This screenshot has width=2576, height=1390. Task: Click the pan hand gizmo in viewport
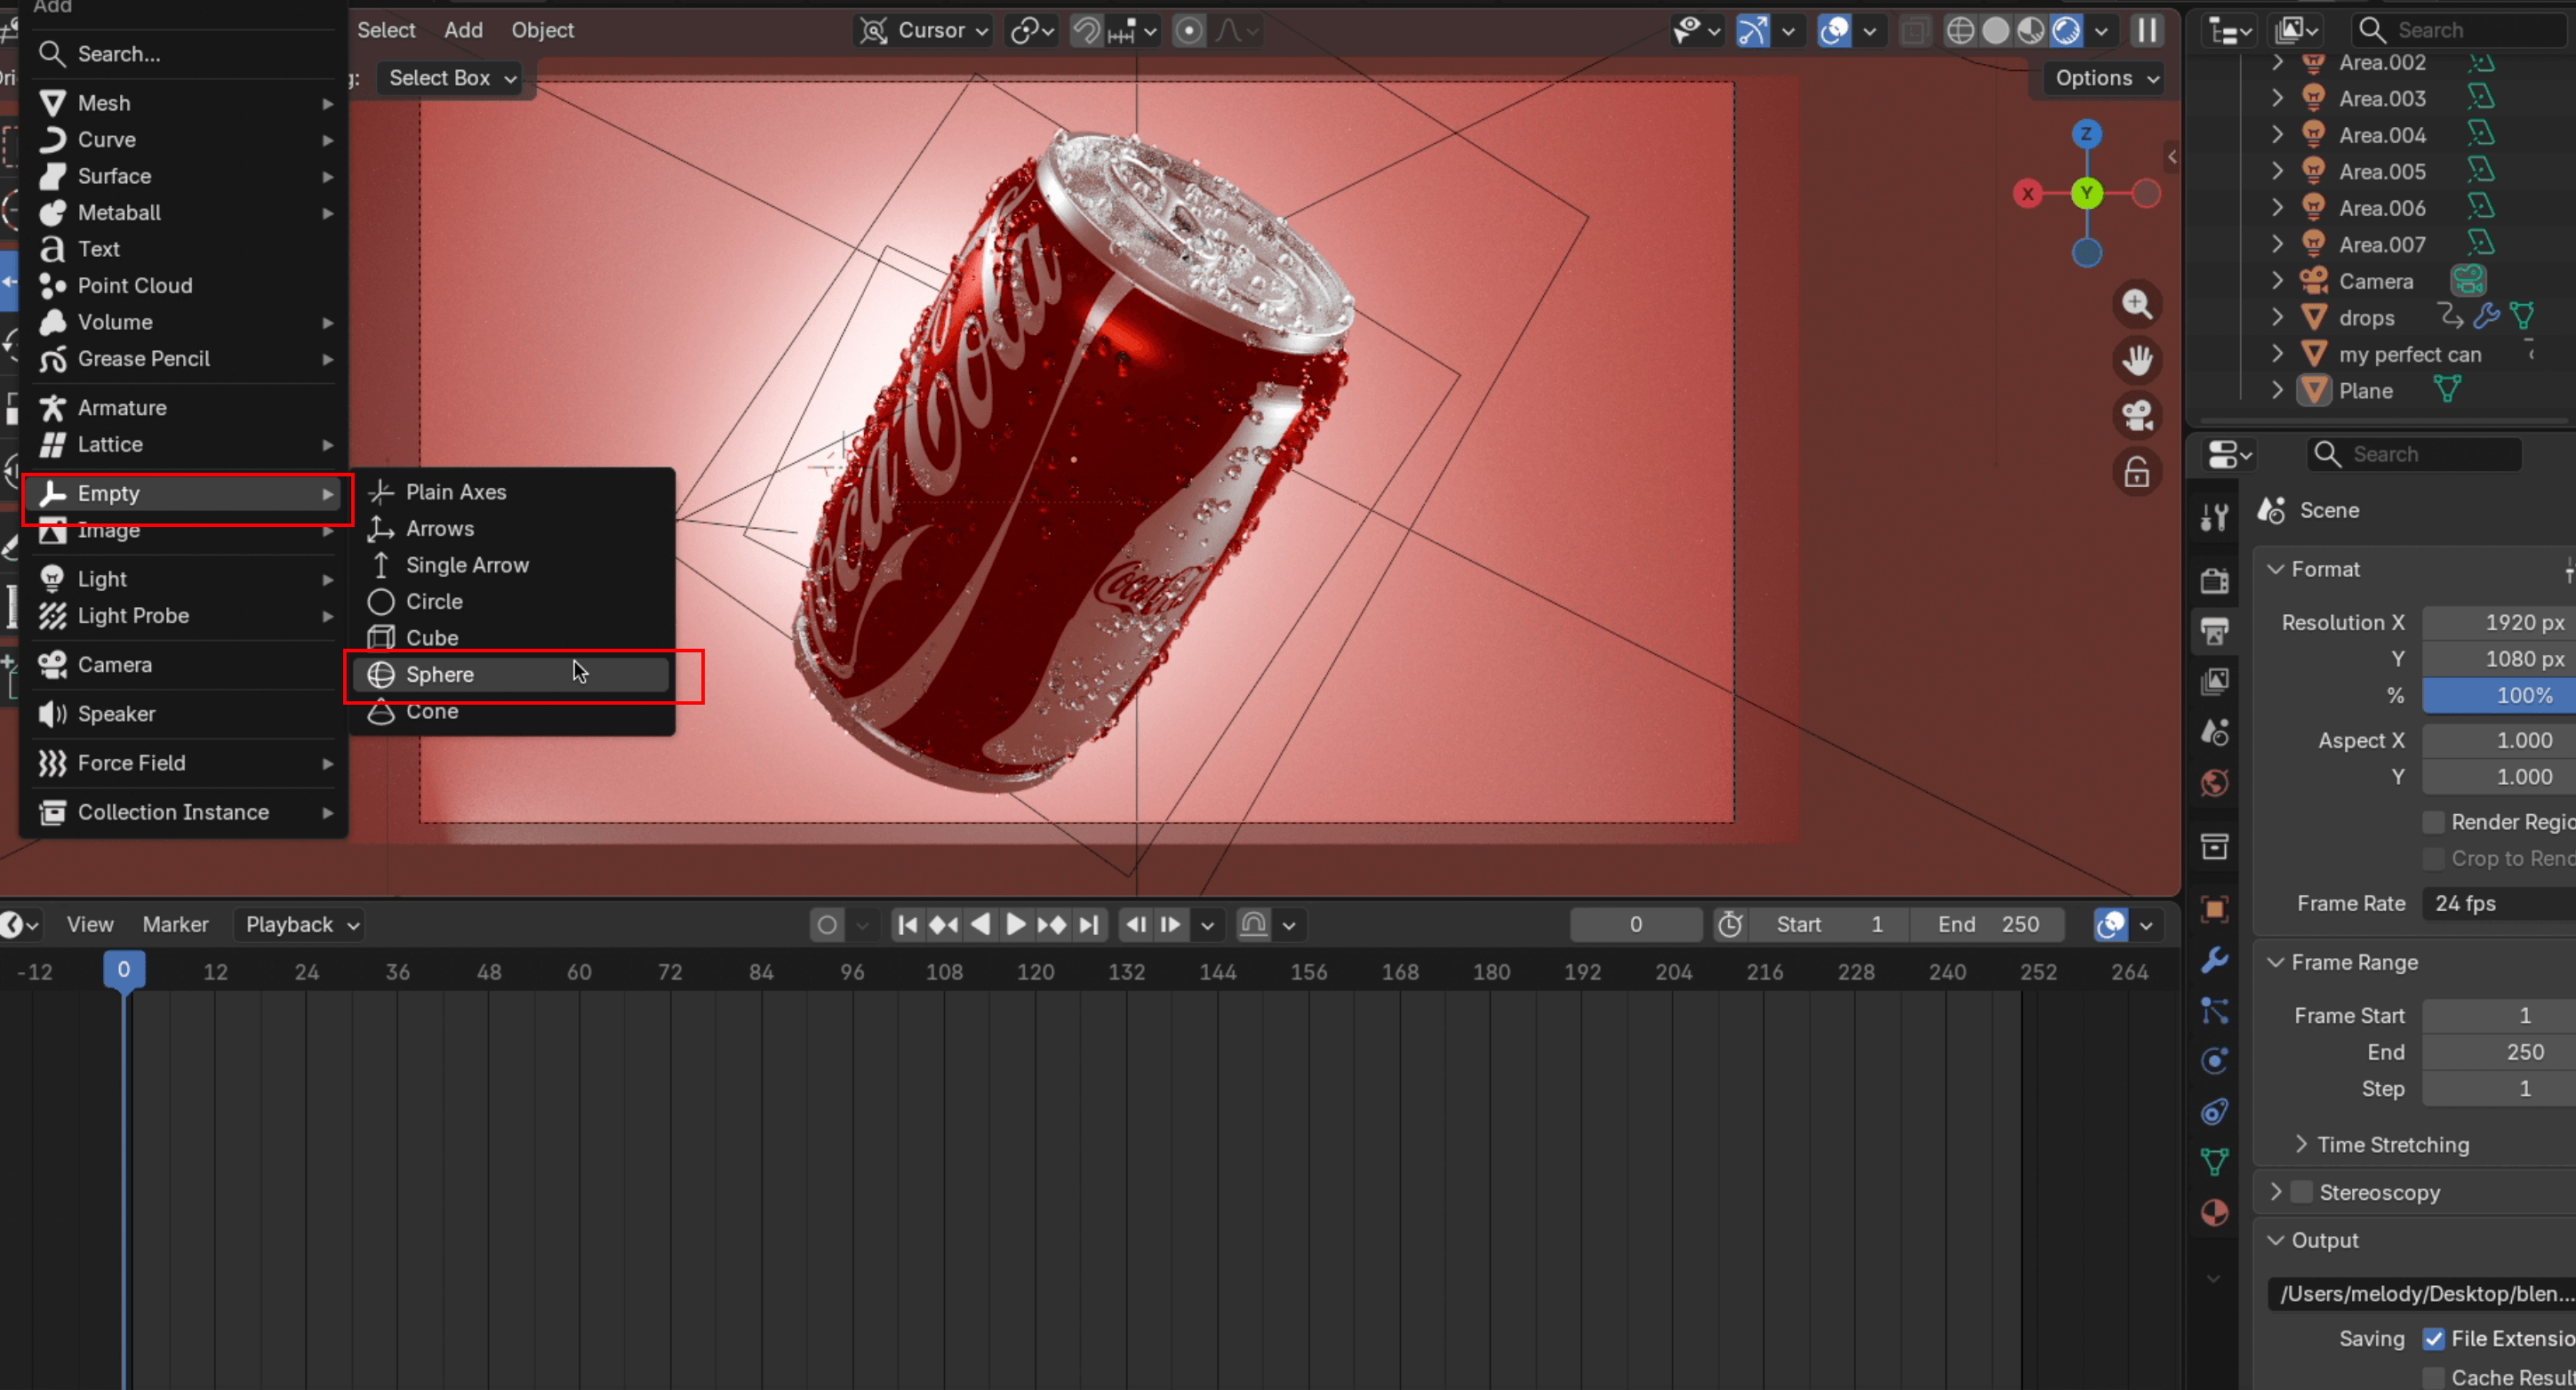click(2137, 360)
